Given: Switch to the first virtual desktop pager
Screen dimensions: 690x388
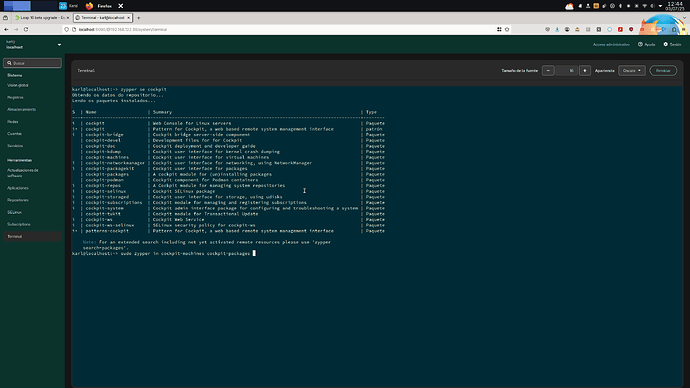Looking at the screenshot, I should 17,6.
